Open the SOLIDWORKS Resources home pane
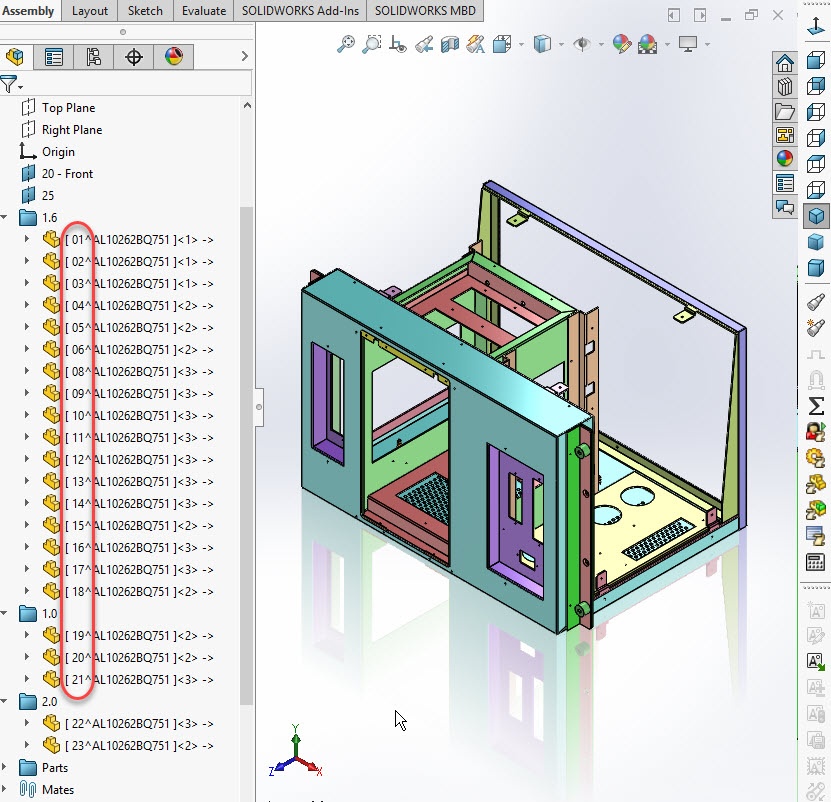The image size is (831, 802). [x=785, y=63]
